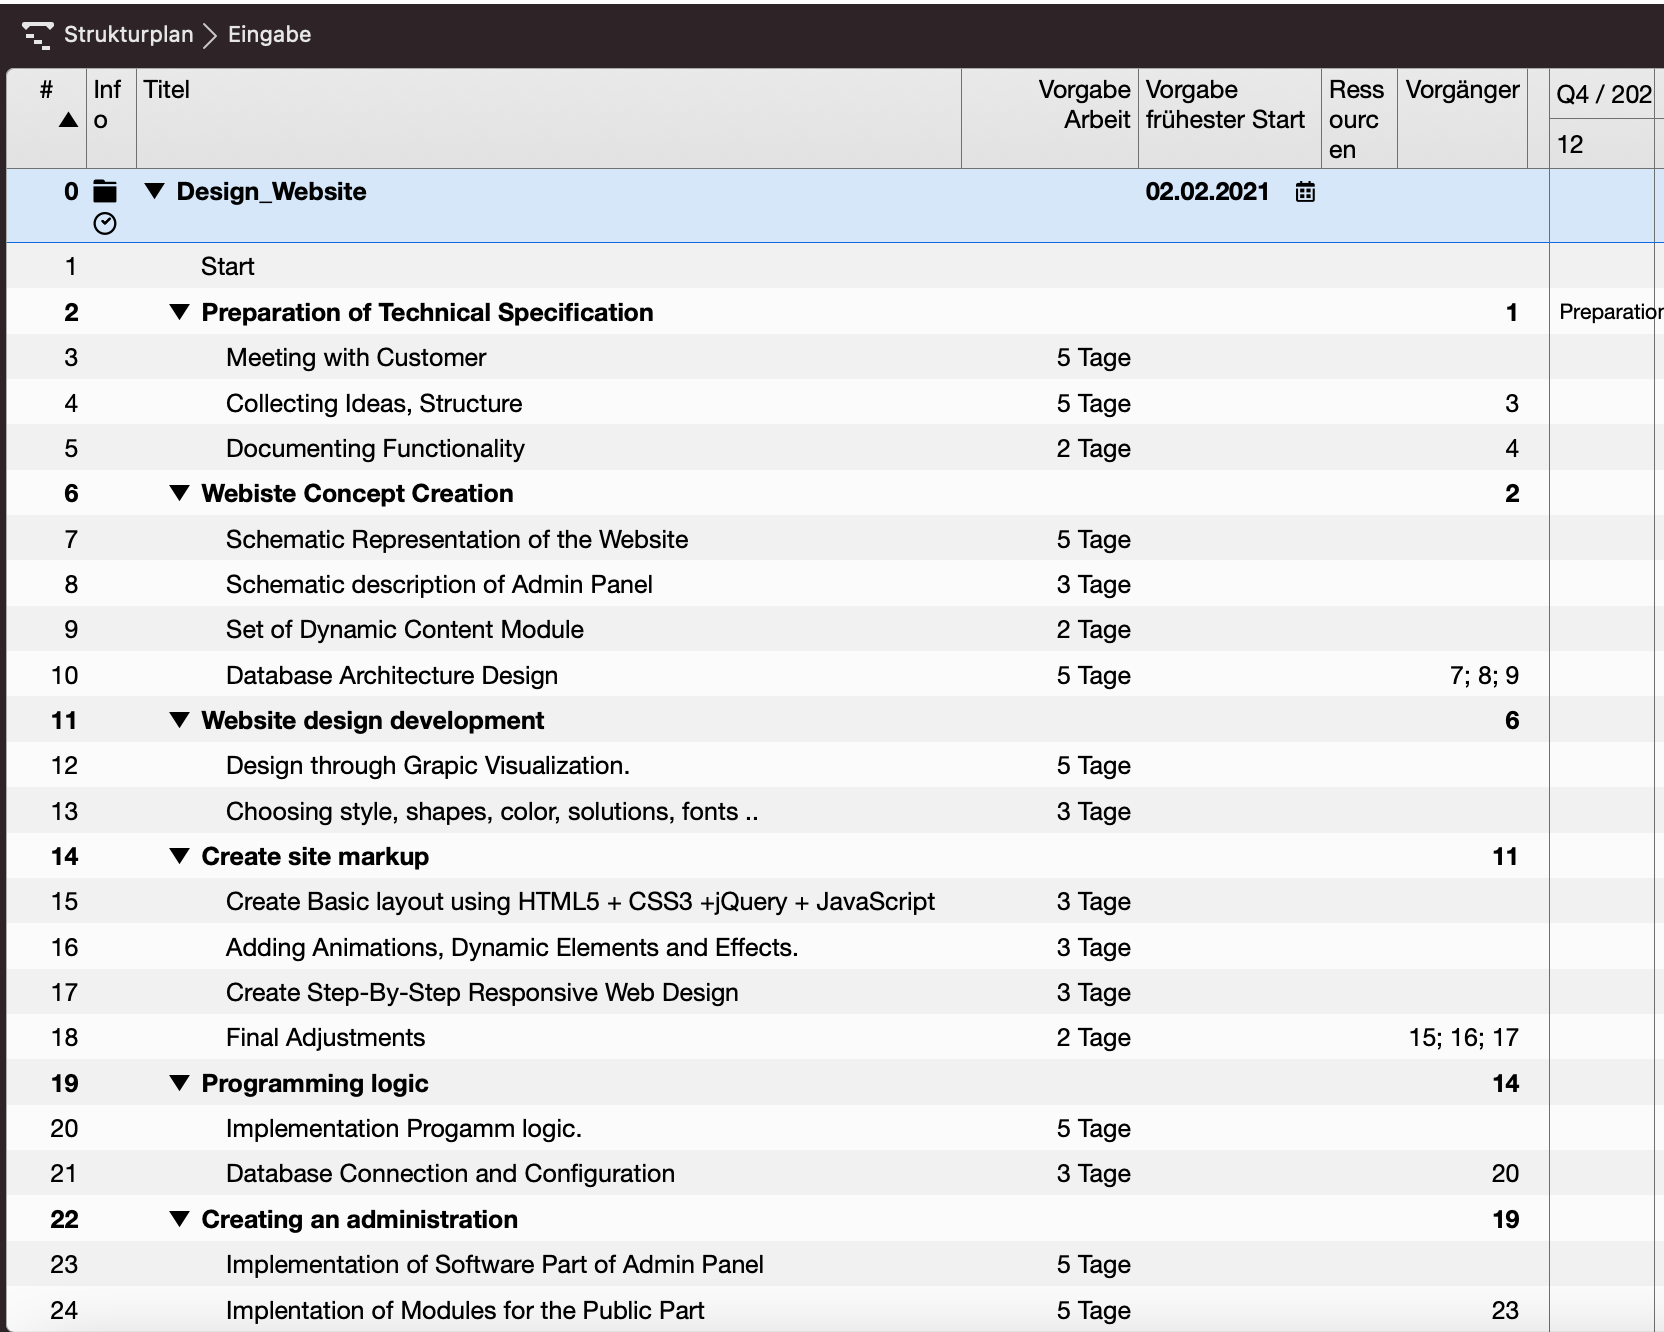Select Eingabe in the breadcrumb
Screen dimensions: 1664x1332
point(269,34)
